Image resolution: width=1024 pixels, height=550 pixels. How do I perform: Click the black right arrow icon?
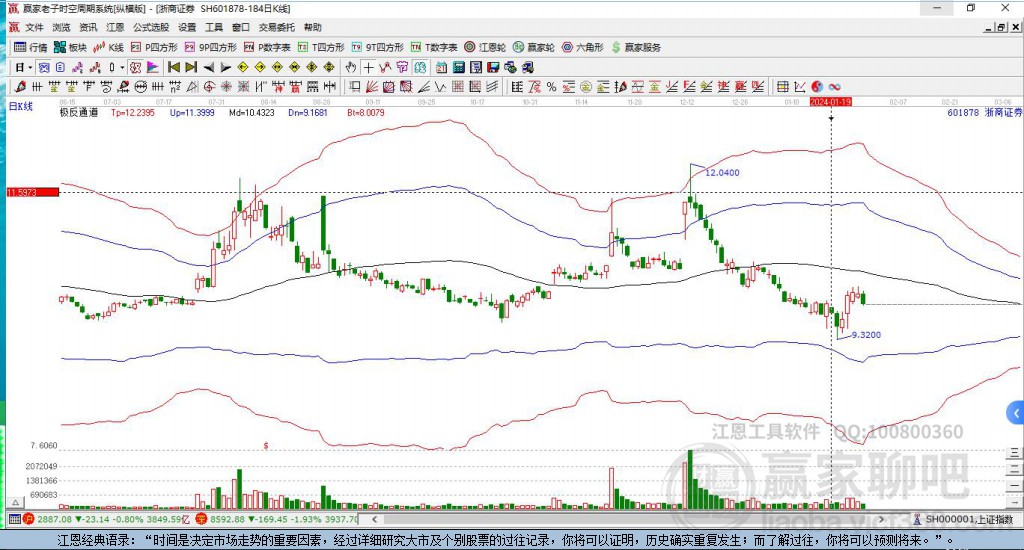[226, 67]
